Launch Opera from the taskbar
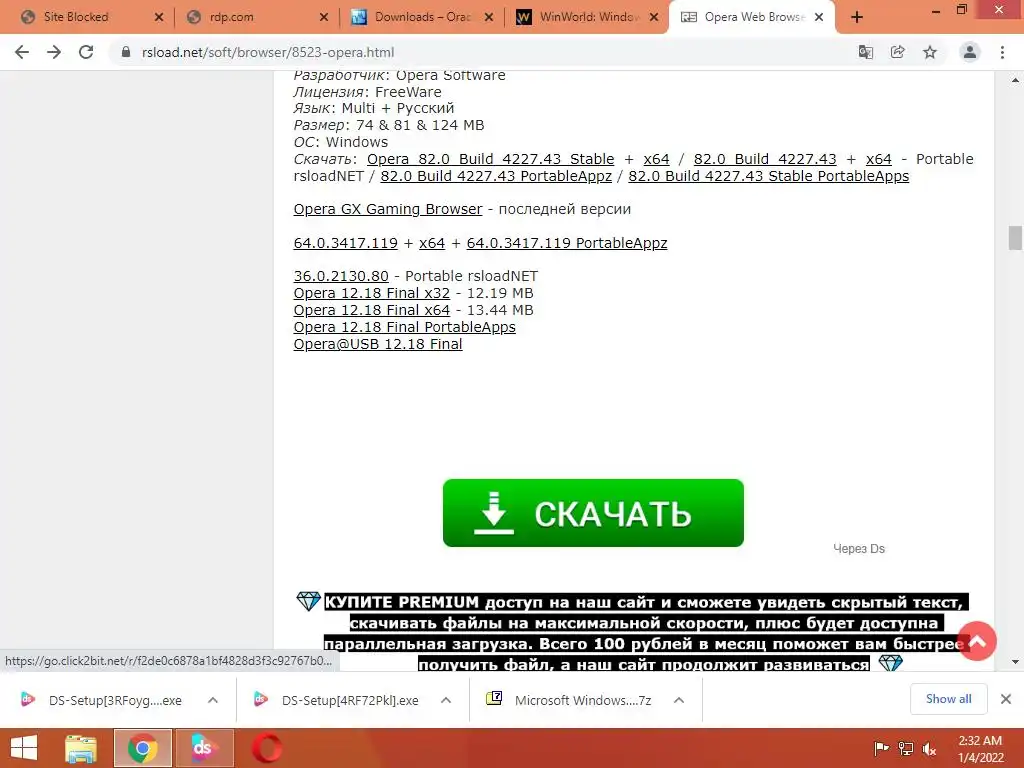This screenshot has height=768, width=1024. [267, 748]
